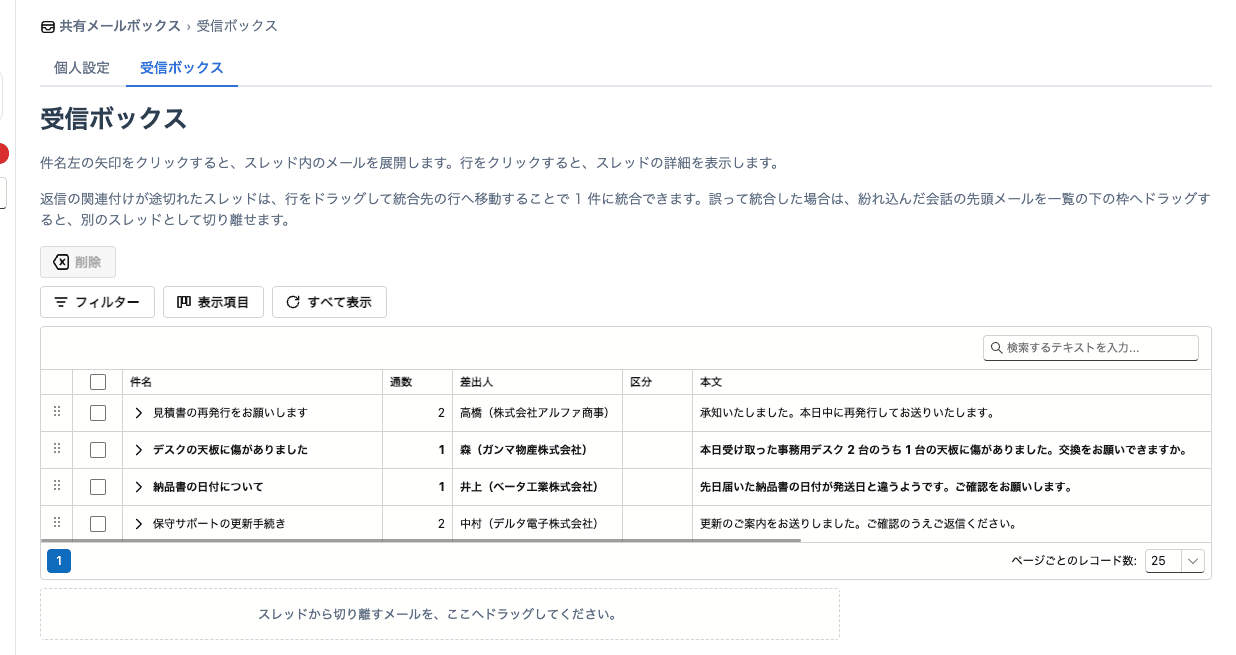Click drag handle of デスクの天板 row

(x=57, y=449)
